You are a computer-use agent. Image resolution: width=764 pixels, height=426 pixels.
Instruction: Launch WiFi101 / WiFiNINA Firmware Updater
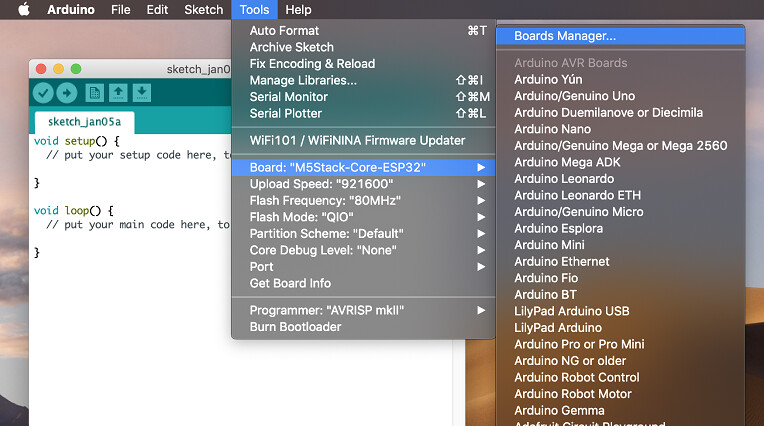pyautogui.click(x=363, y=140)
